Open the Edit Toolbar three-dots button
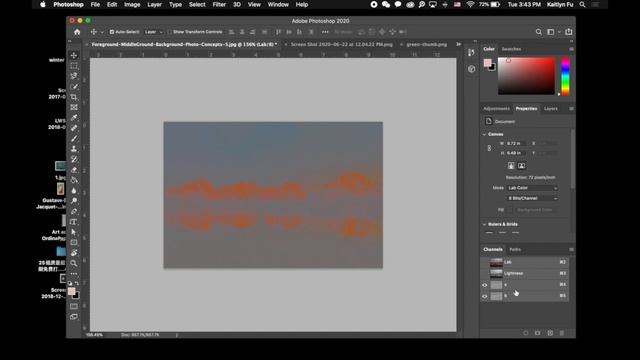The height and width of the screenshot is (360, 640). point(74,274)
